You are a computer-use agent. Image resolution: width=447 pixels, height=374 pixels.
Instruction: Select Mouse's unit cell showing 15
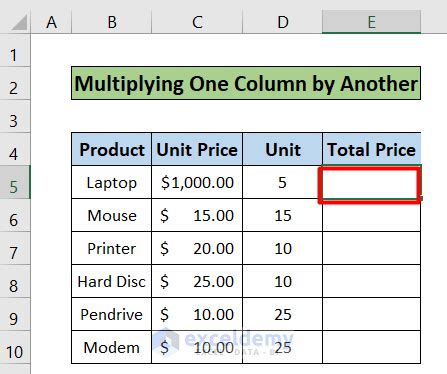point(283,215)
